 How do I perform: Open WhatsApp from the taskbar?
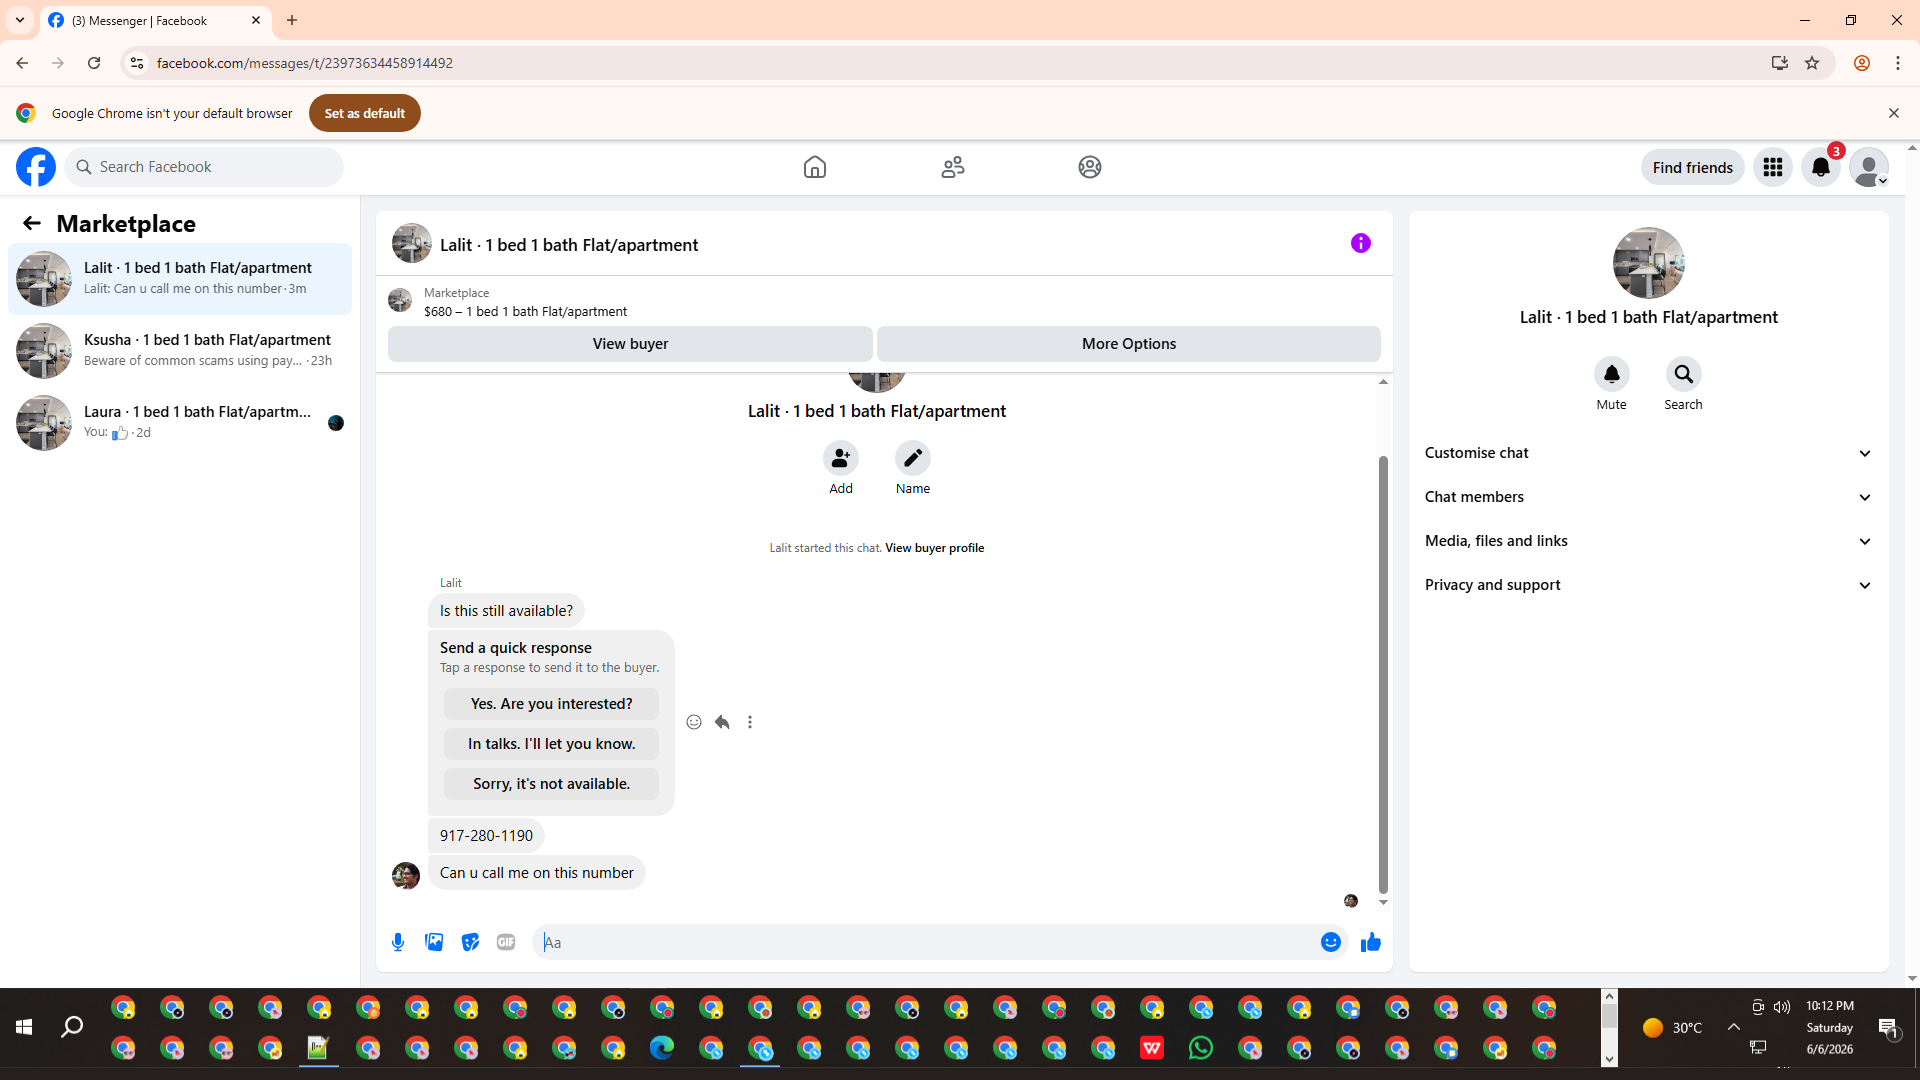[1201, 1048]
